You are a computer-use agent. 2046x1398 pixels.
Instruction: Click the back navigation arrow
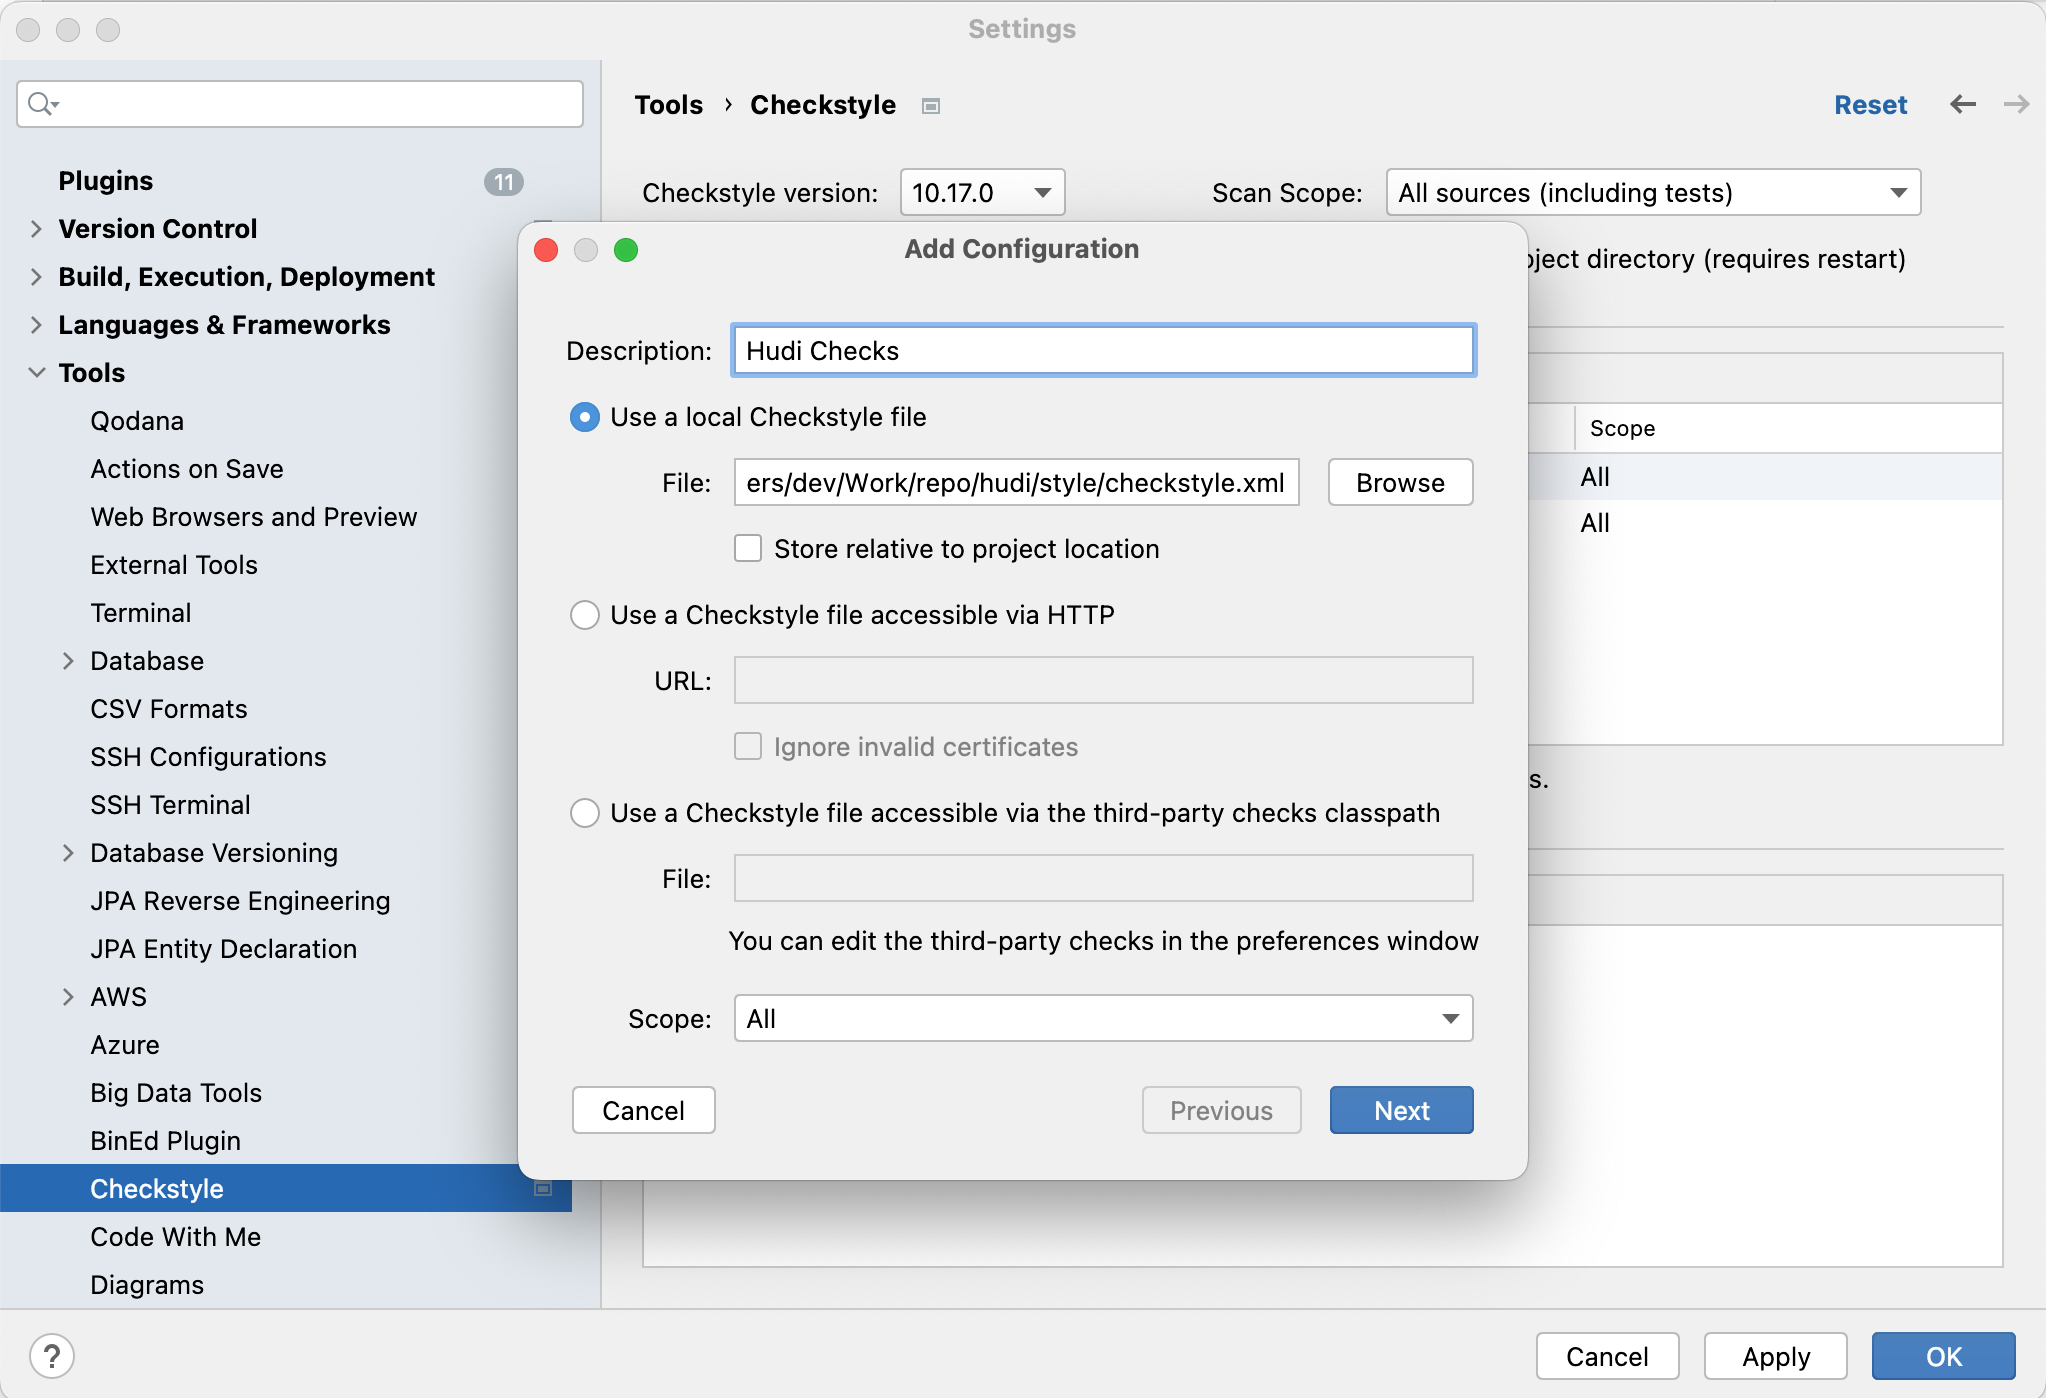point(1962,104)
